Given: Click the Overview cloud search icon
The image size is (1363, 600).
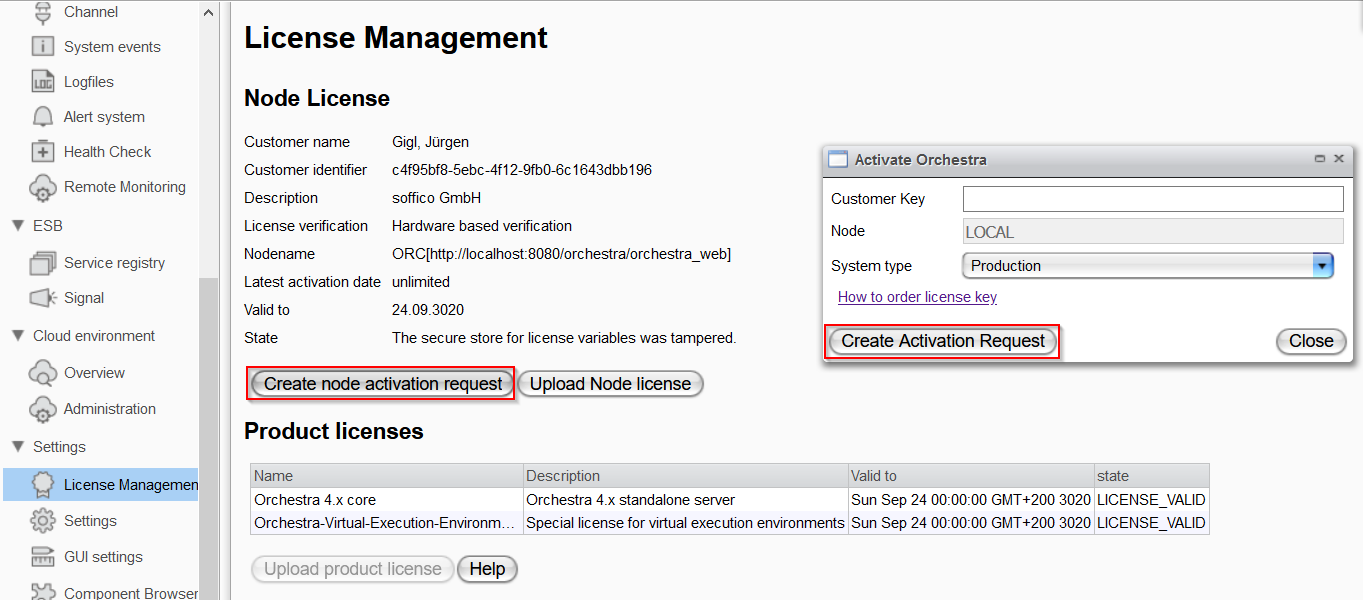Looking at the screenshot, I should click(x=42, y=373).
